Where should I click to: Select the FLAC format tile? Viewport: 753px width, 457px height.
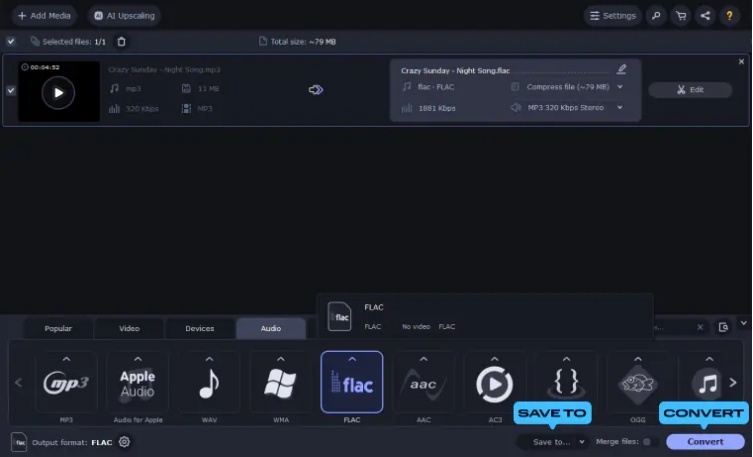[x=352, y=382]
